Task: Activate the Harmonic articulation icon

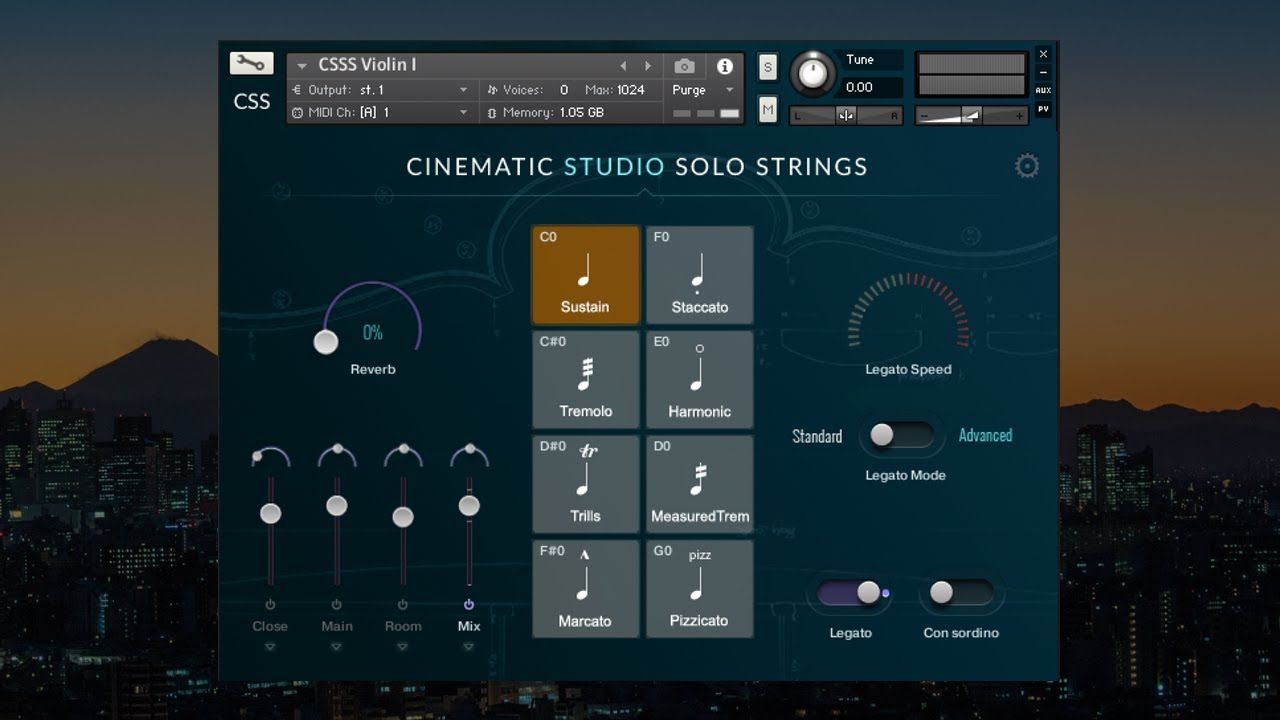Action: click(x=699, y=379)
